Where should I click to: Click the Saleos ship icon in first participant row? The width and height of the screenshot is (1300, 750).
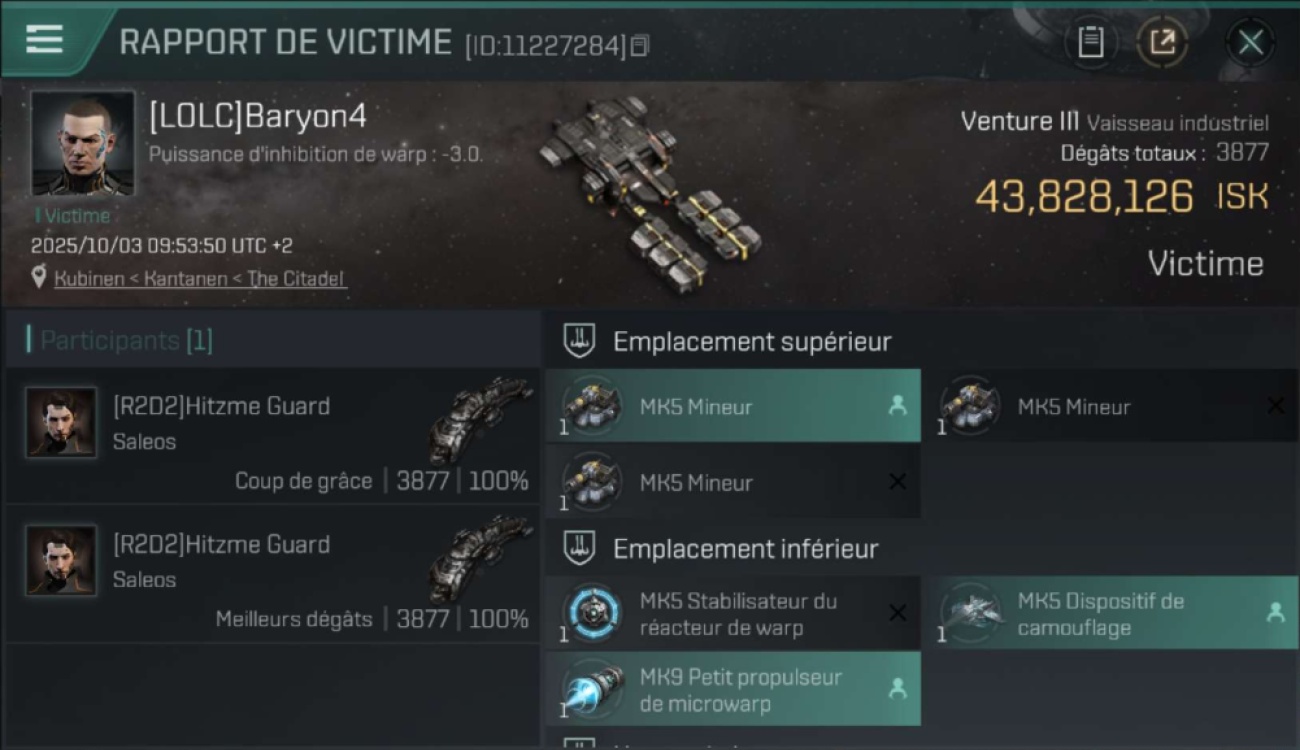480,420
